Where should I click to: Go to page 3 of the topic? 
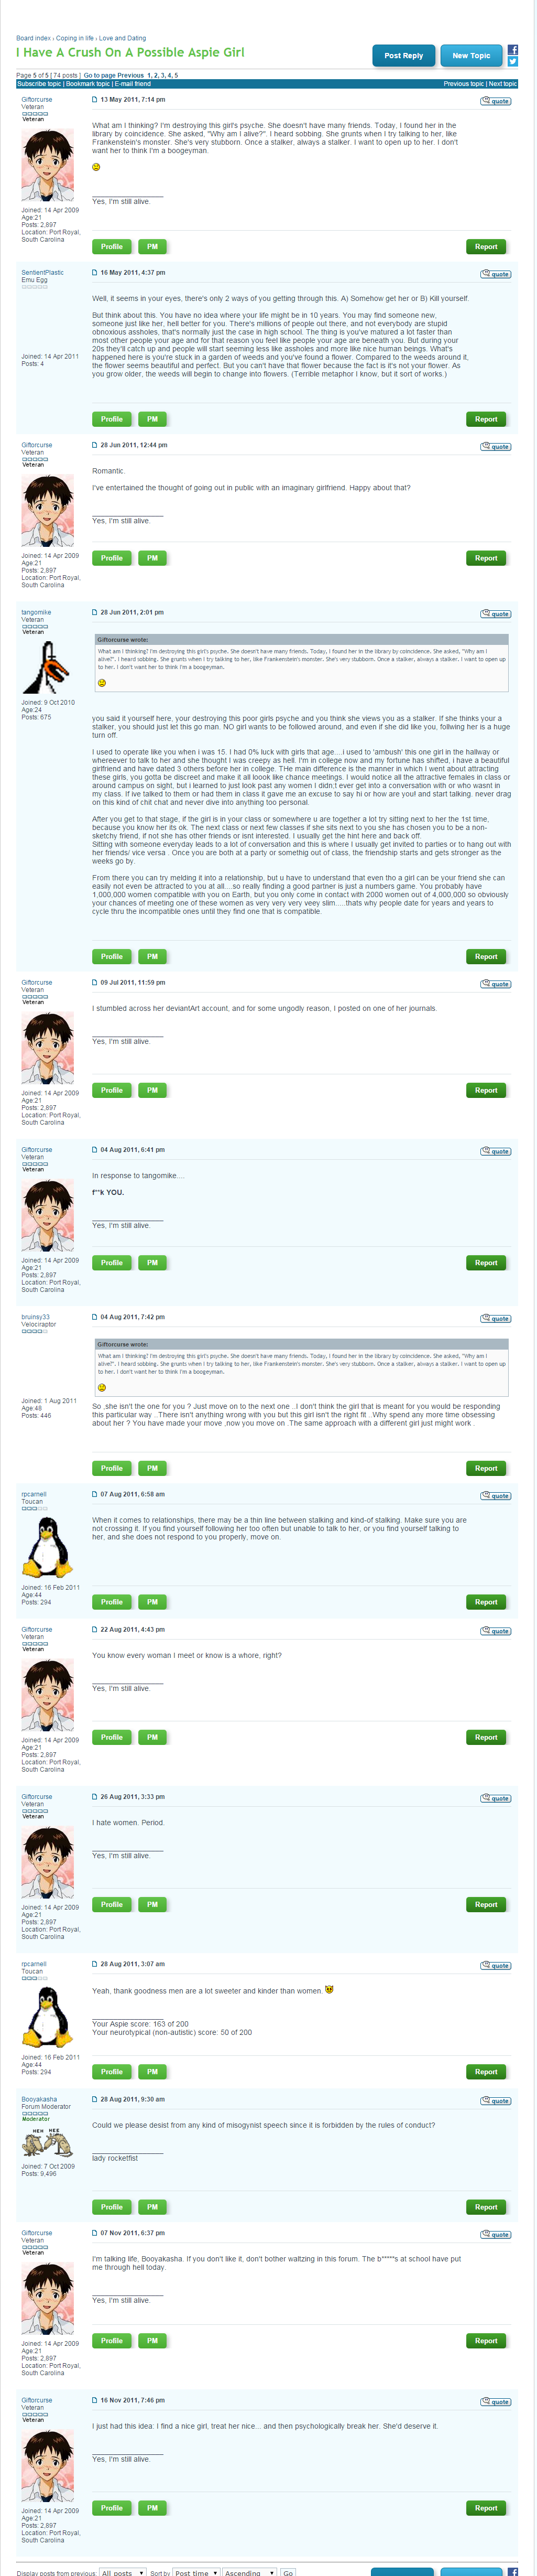pos(164,75)
